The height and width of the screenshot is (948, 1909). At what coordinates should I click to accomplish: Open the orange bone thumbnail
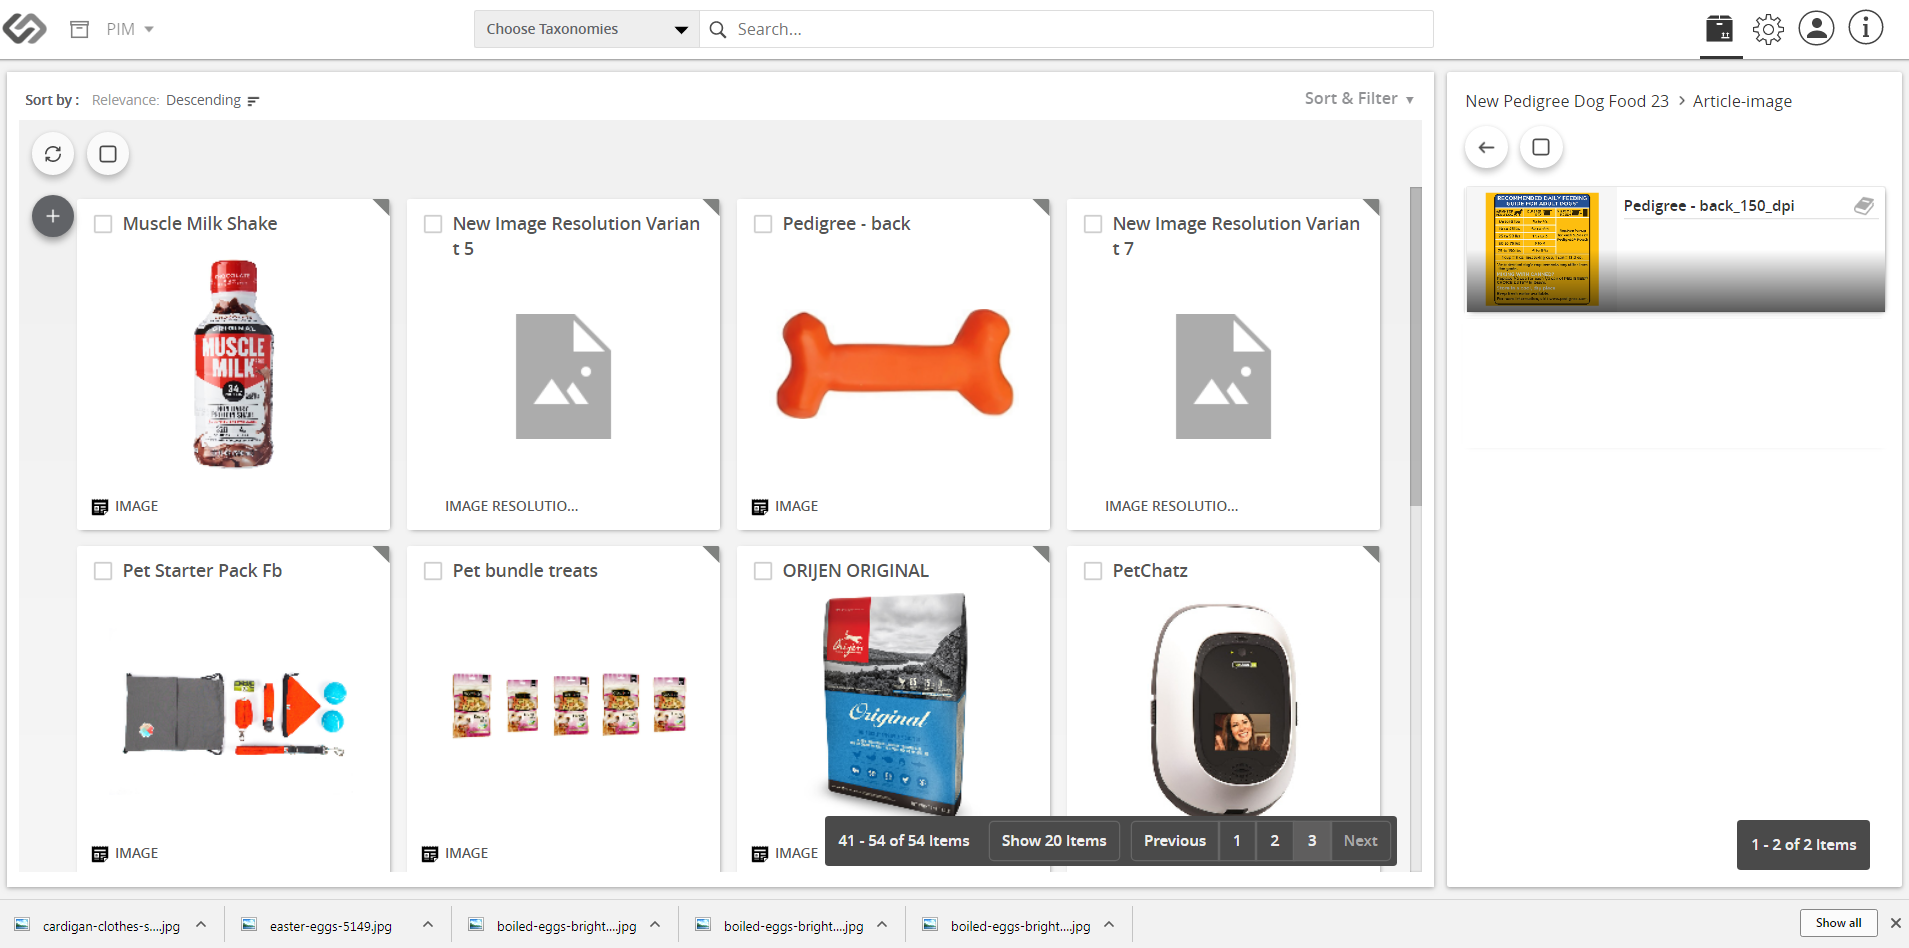895,363
